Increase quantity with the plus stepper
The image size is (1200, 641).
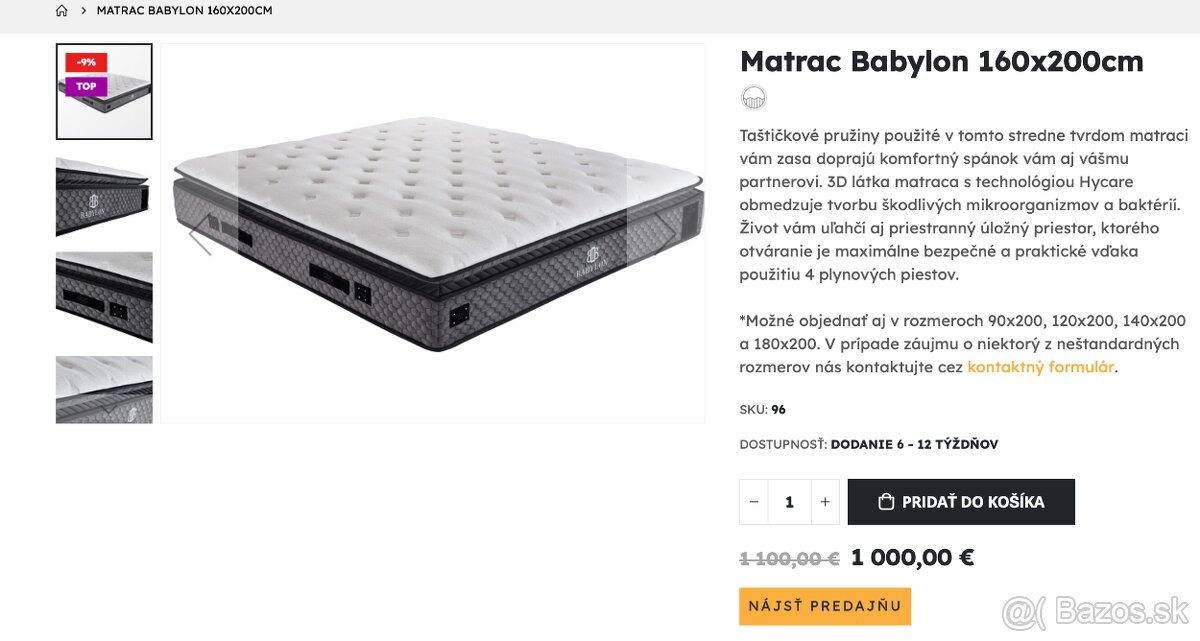823,501
